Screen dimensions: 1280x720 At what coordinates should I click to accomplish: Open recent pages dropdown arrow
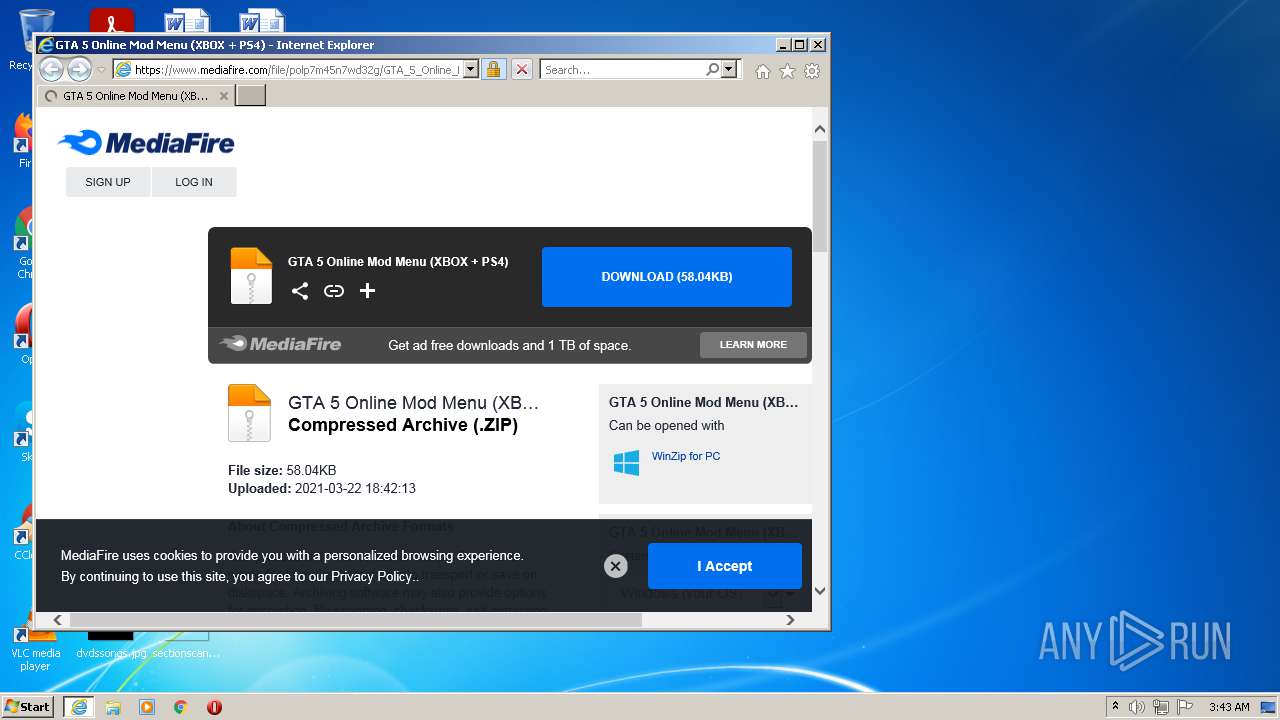click(101, 70)
